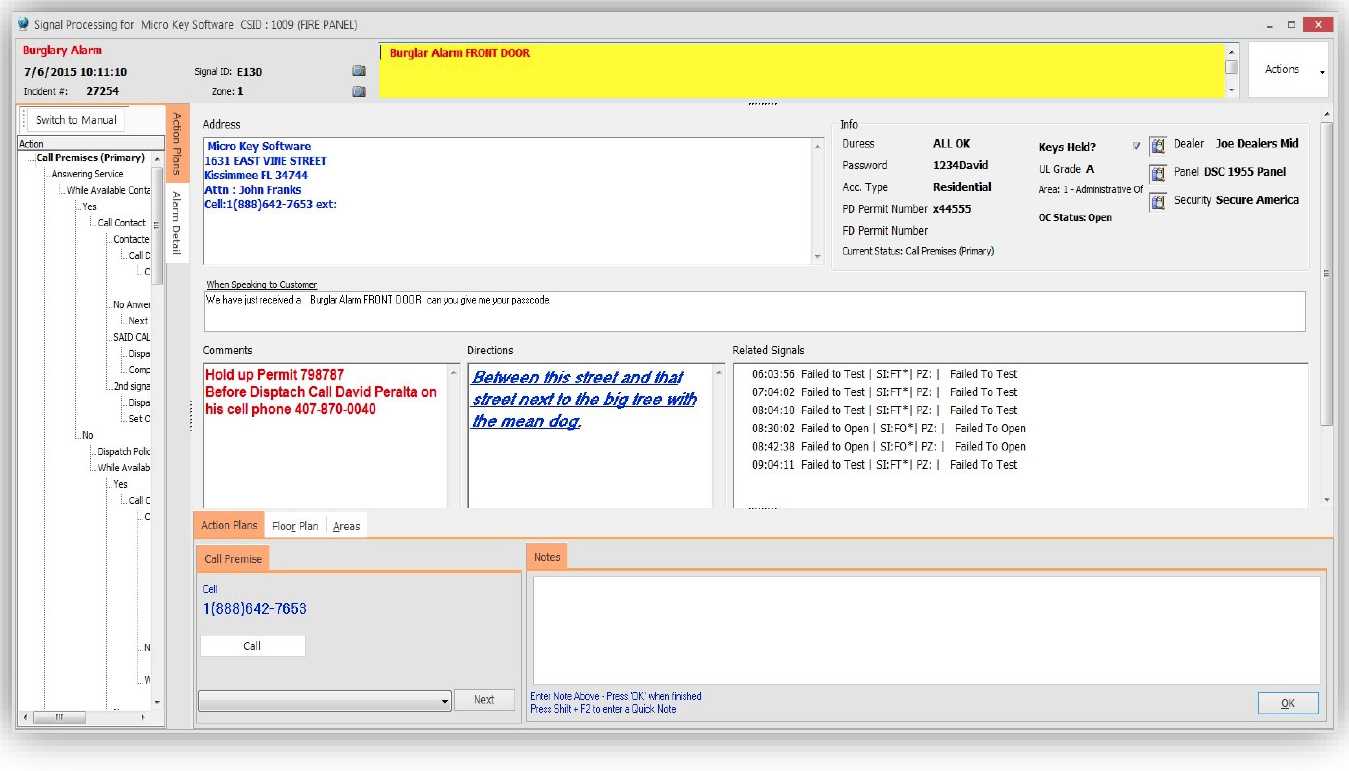Switch to the Floor Plan tab
The height and width of the screenshot is (771, 1349).
pos(295,524)
